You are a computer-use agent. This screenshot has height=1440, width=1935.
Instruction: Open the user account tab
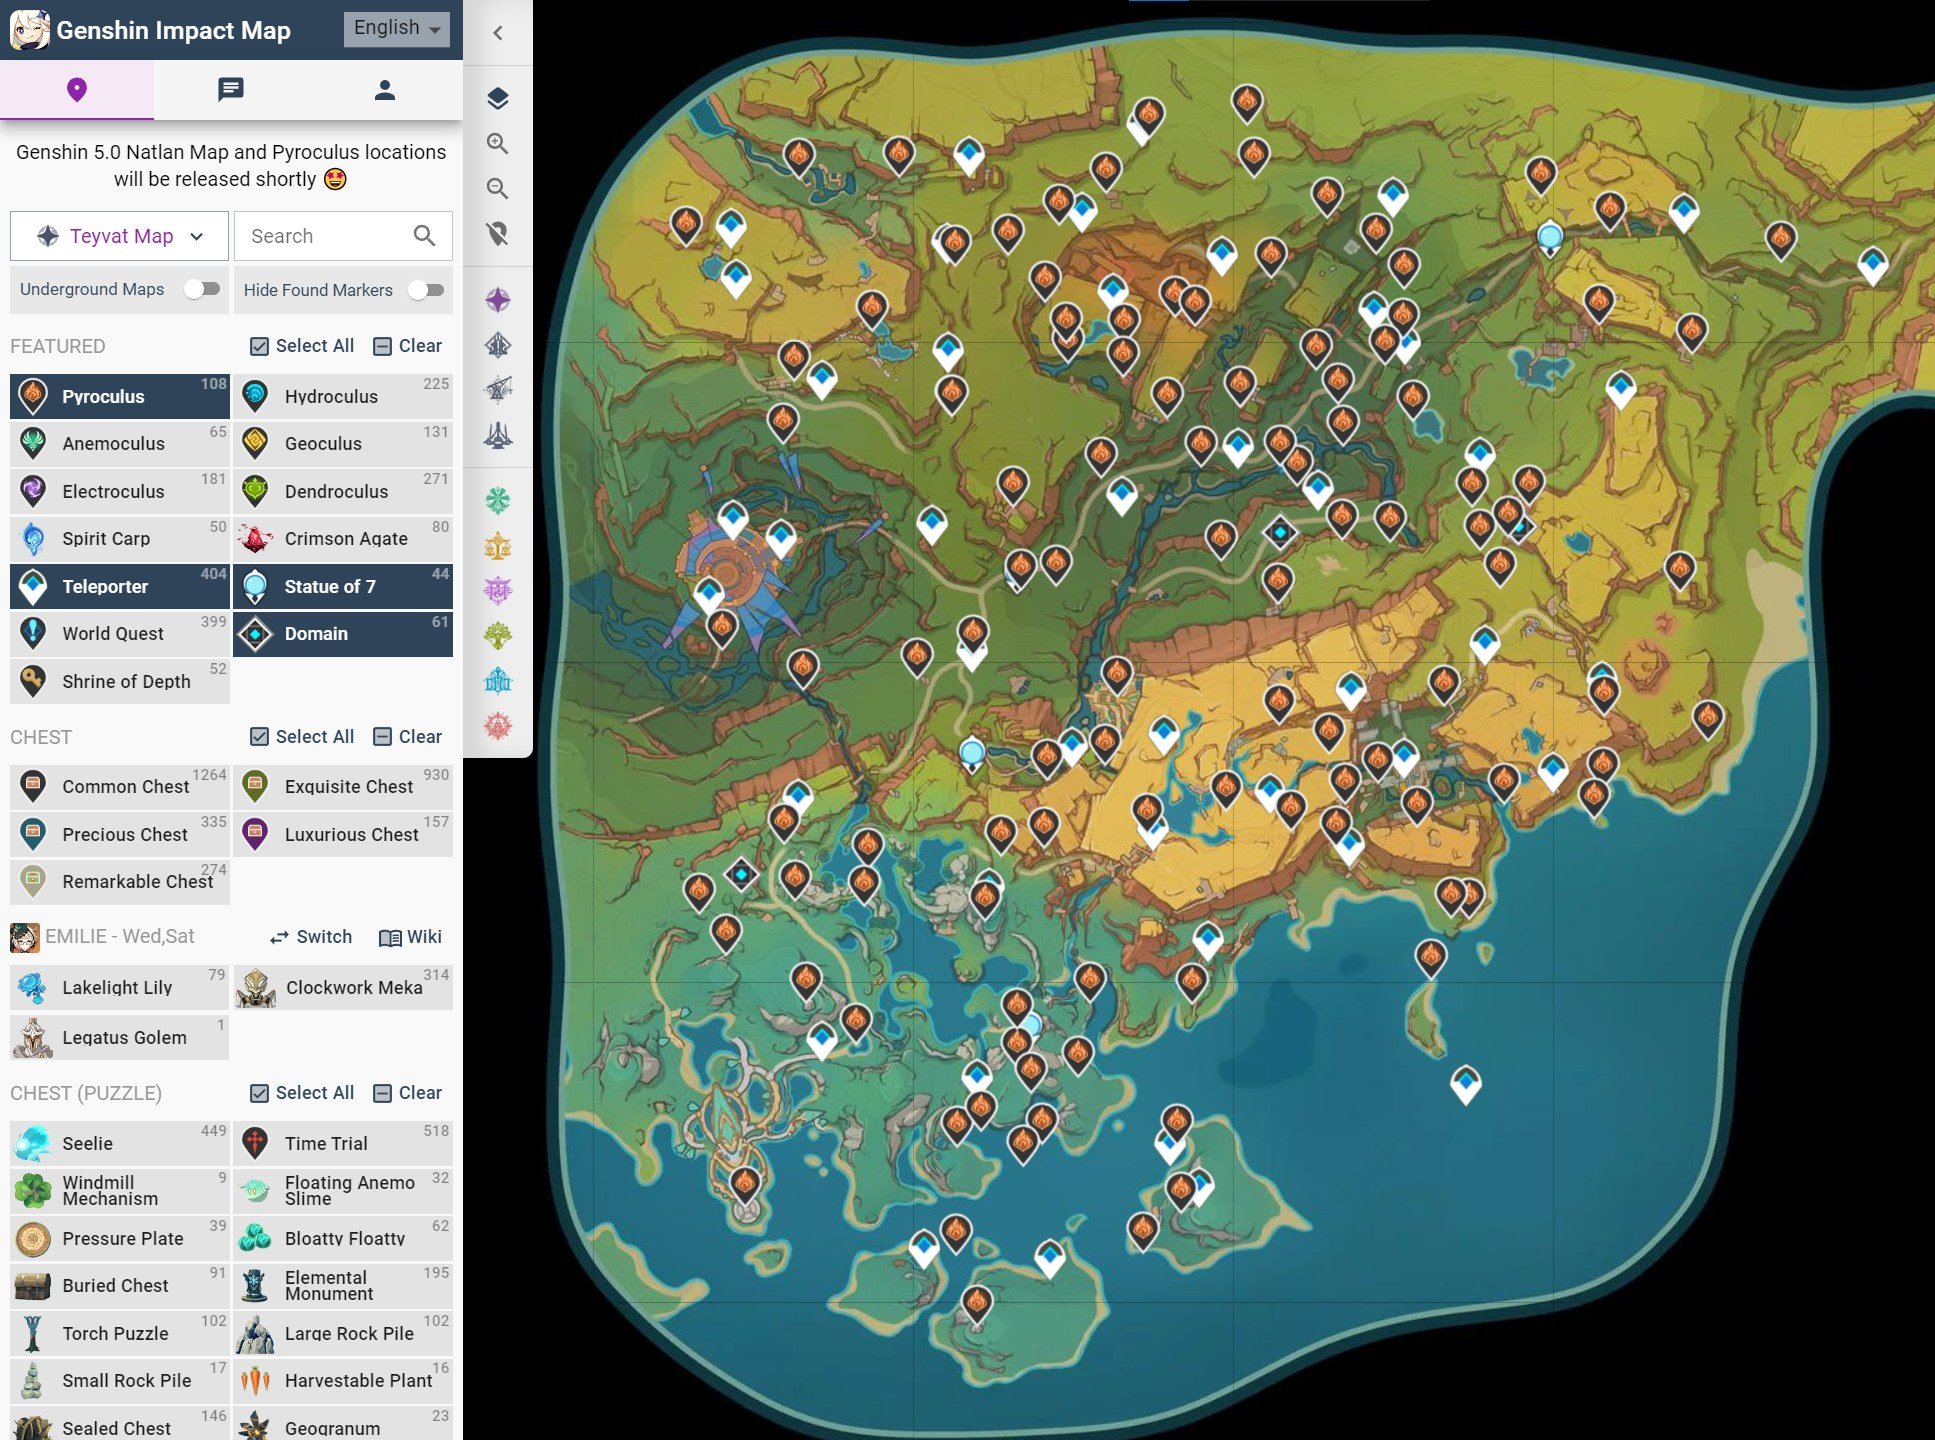coord(384,89)
